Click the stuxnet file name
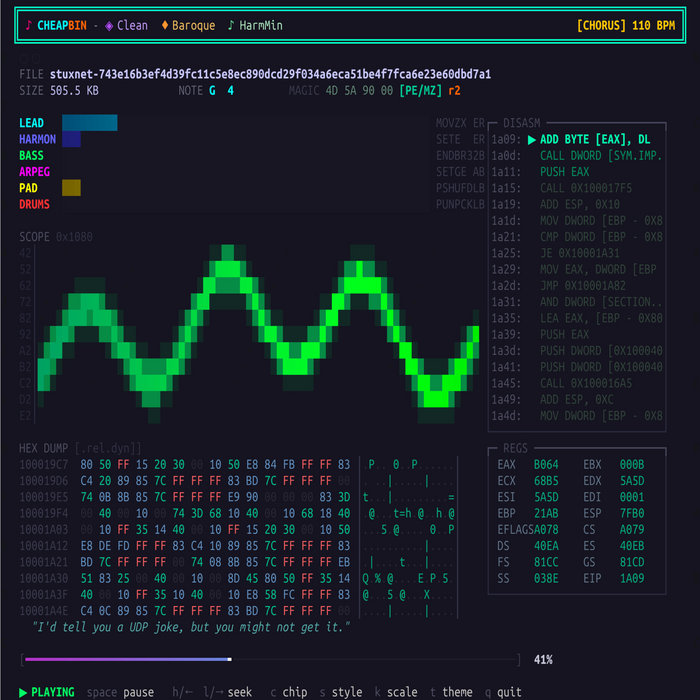Image resolution: width=700 pixels, height=700 pixels. [x=270, y=74]
